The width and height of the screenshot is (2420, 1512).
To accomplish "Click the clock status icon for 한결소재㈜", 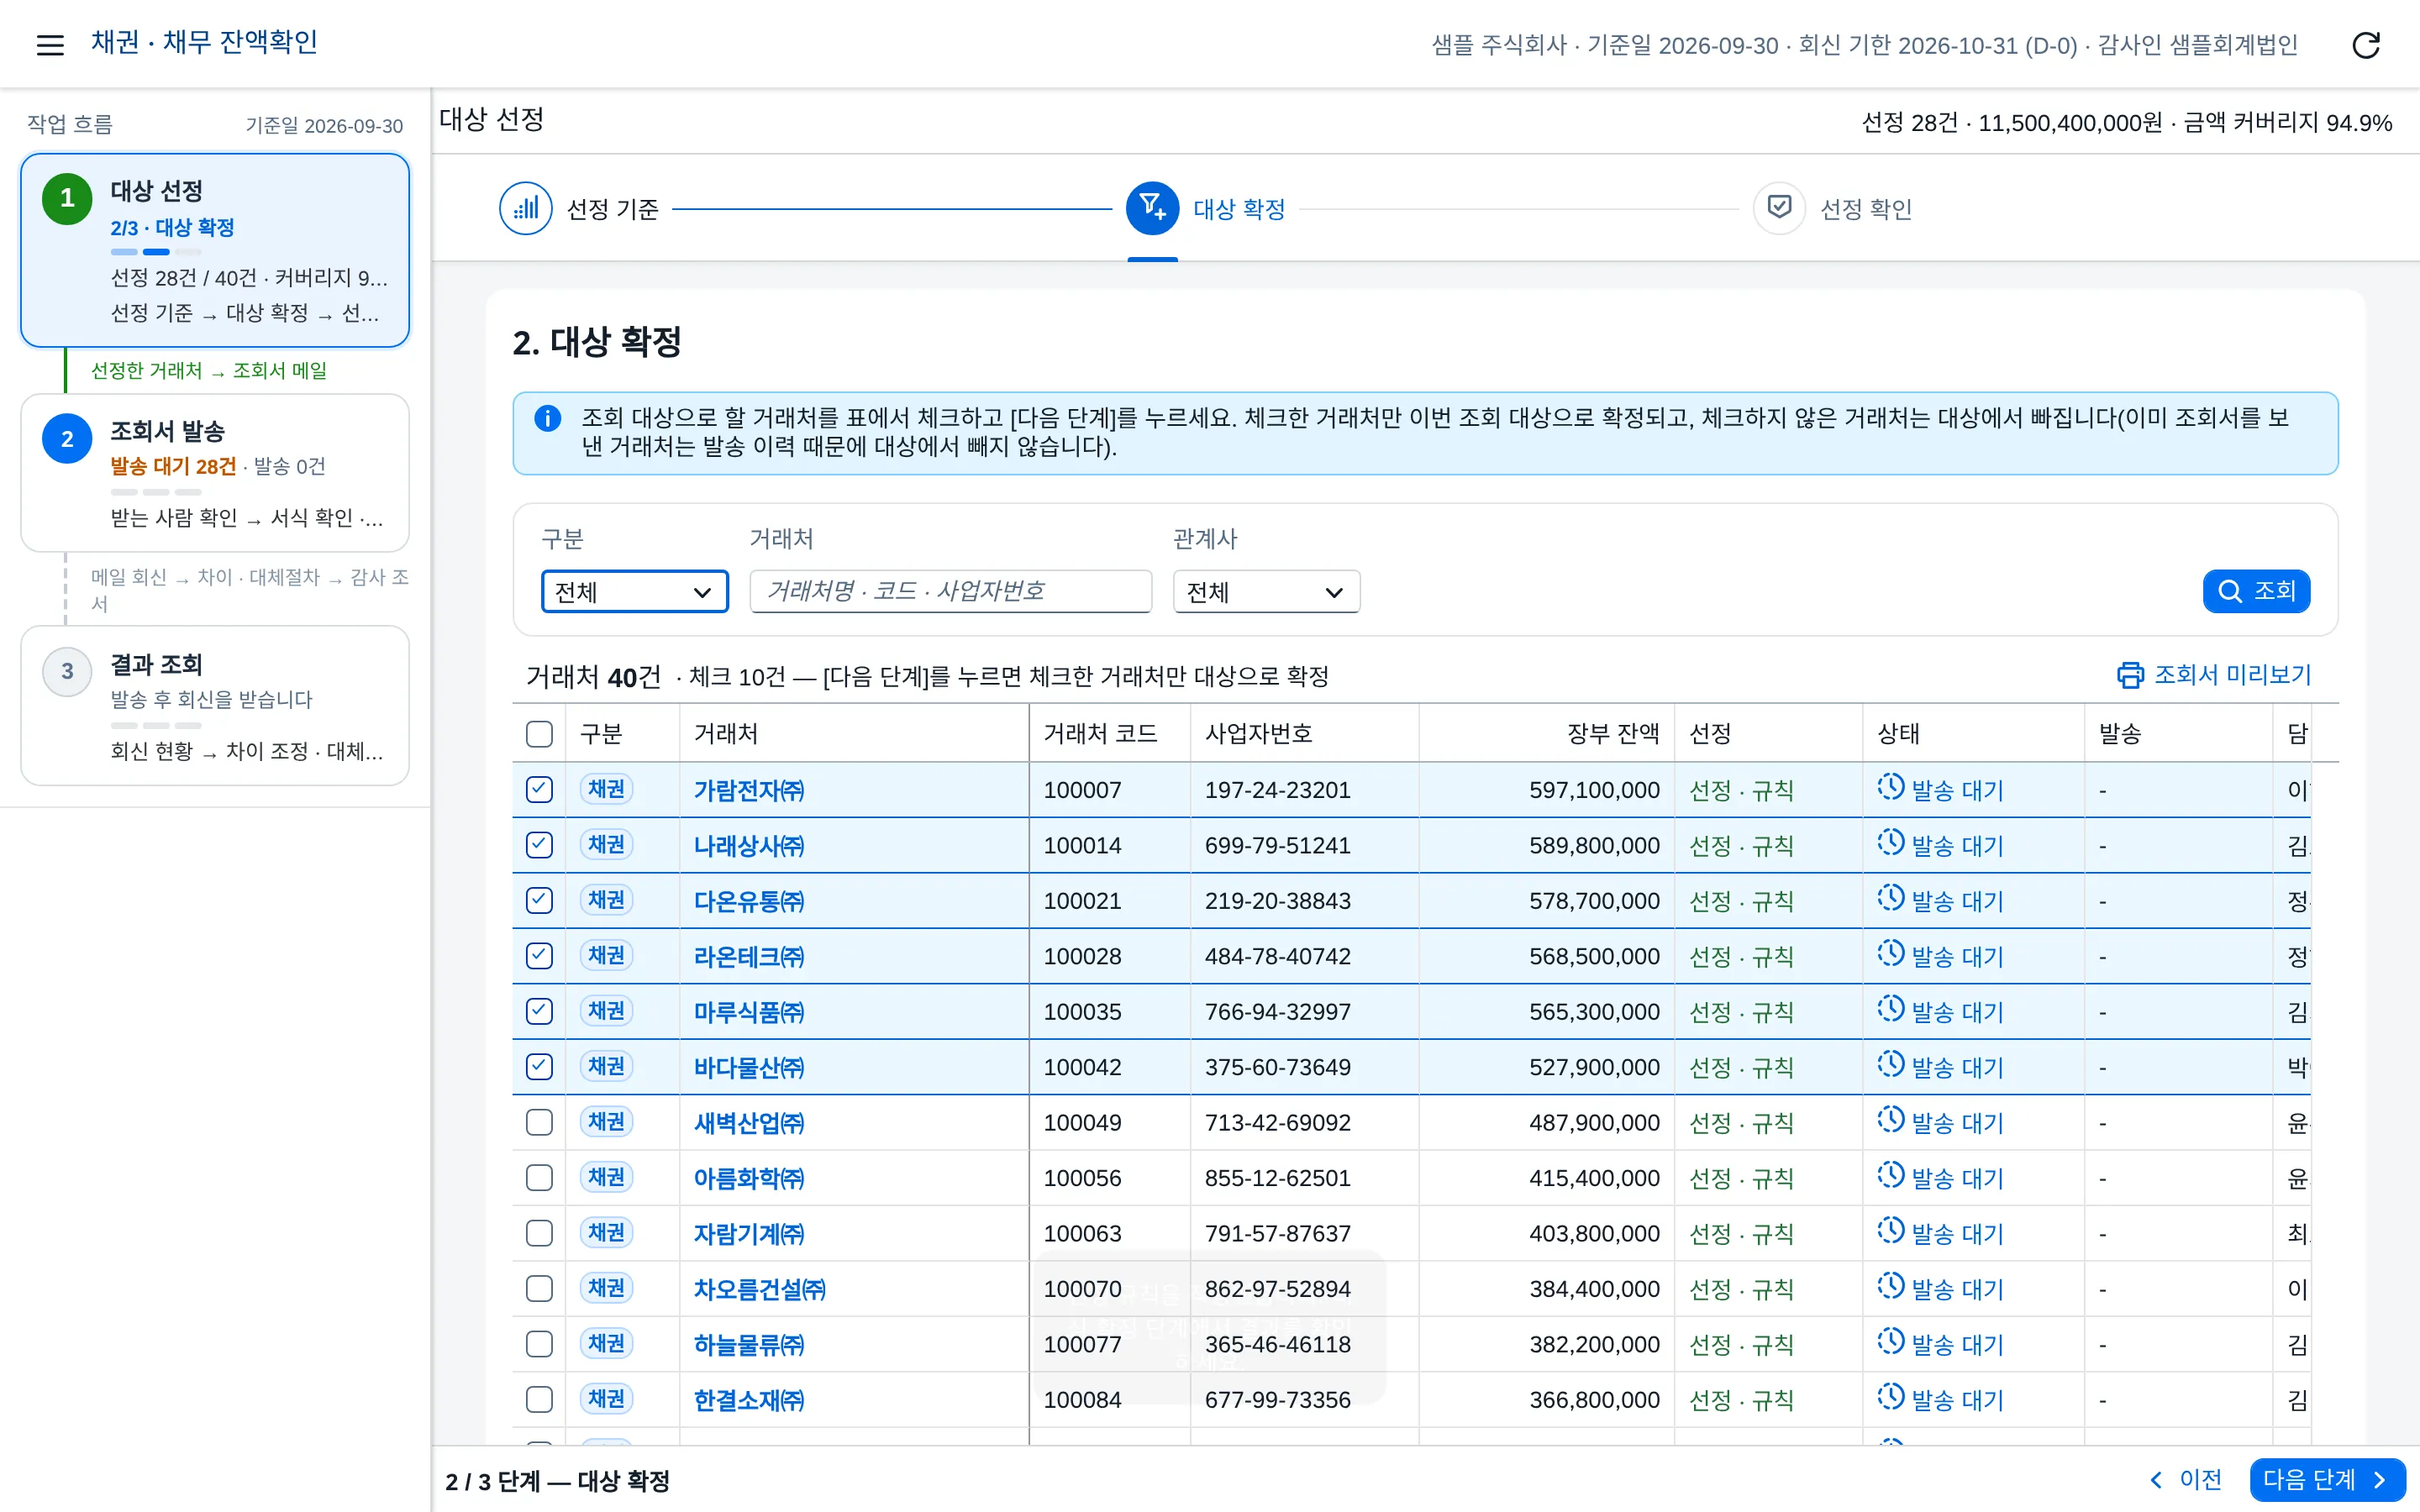I will 1890,1397.
